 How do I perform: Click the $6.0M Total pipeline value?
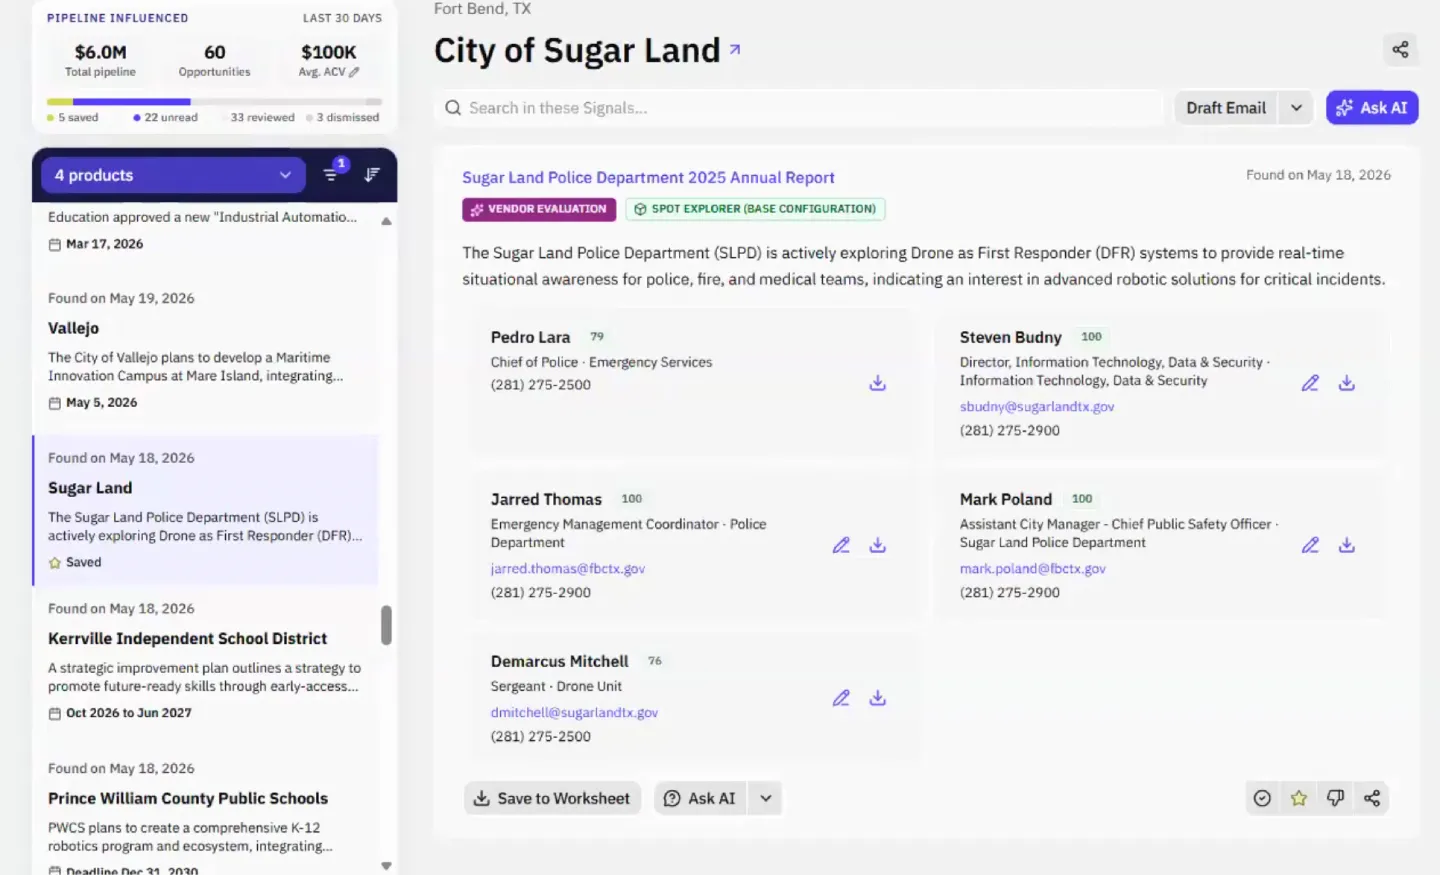(100, 52)
